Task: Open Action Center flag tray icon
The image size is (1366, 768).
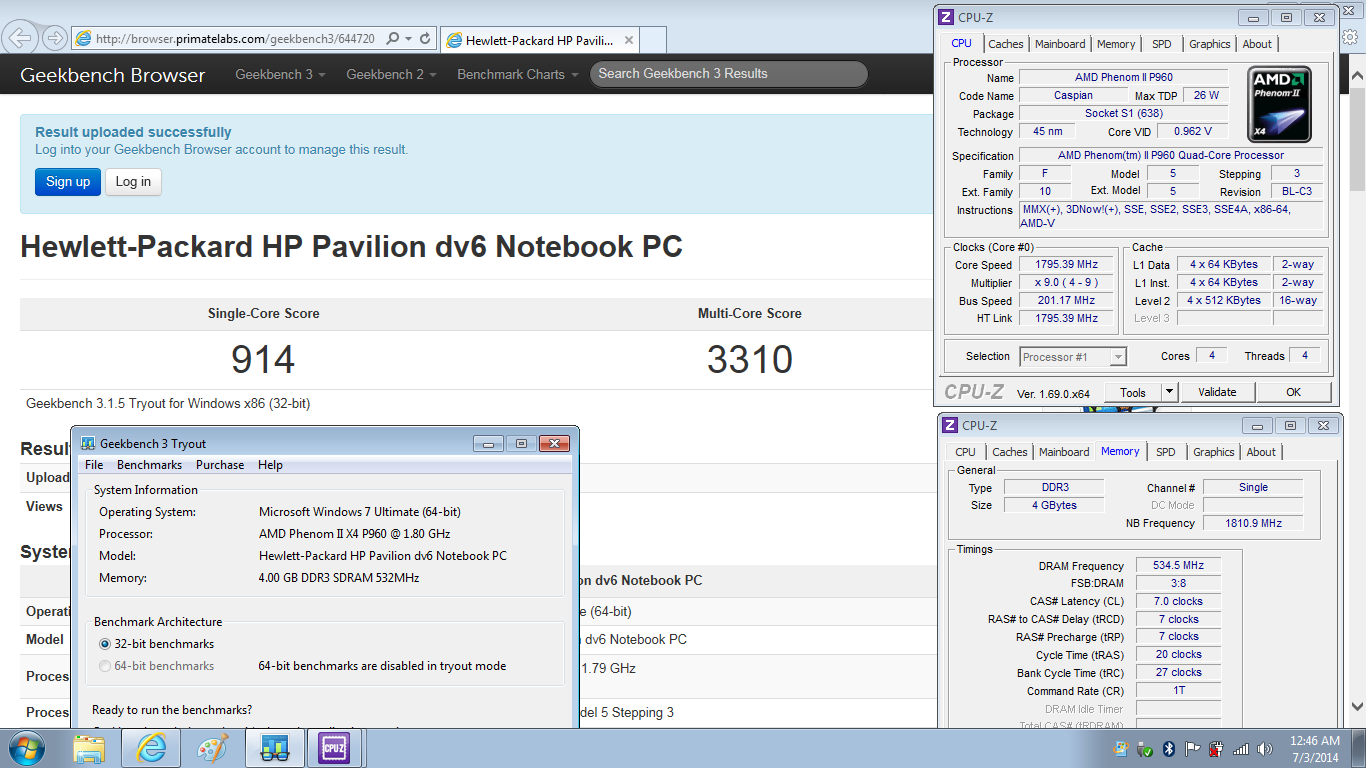Action: pos(1193,749)
